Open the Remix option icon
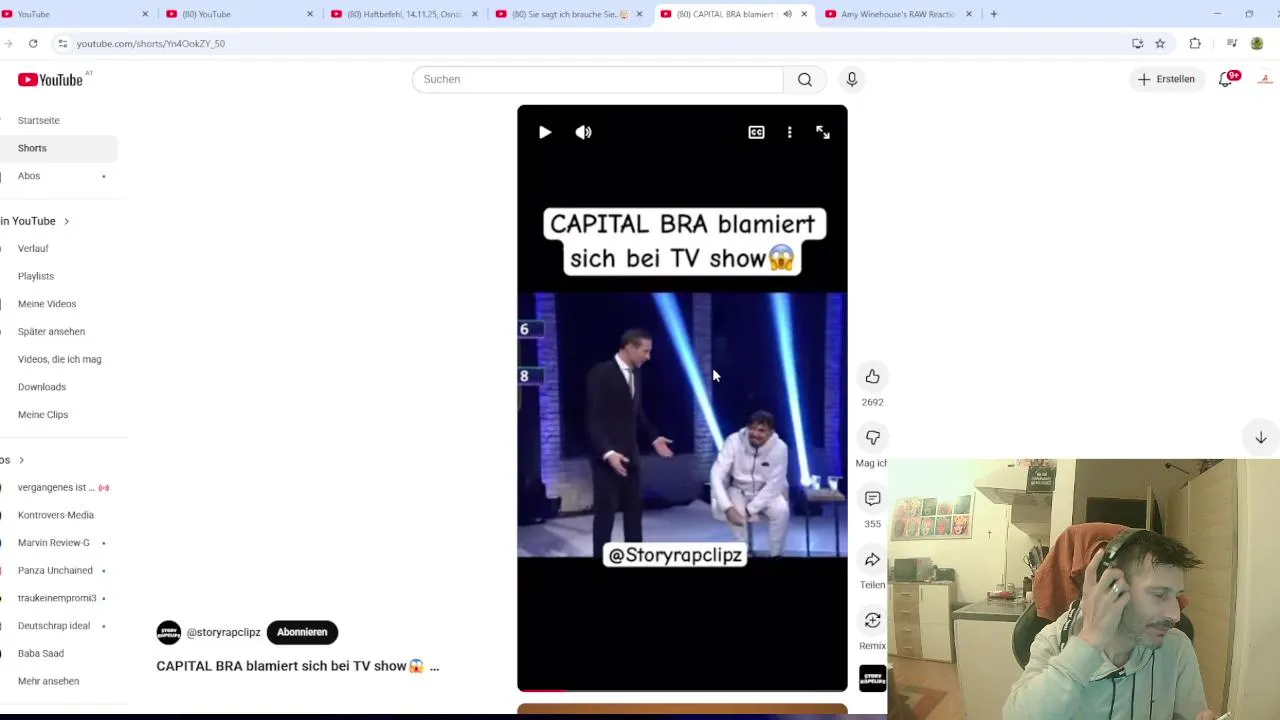 tap(873, 620)
